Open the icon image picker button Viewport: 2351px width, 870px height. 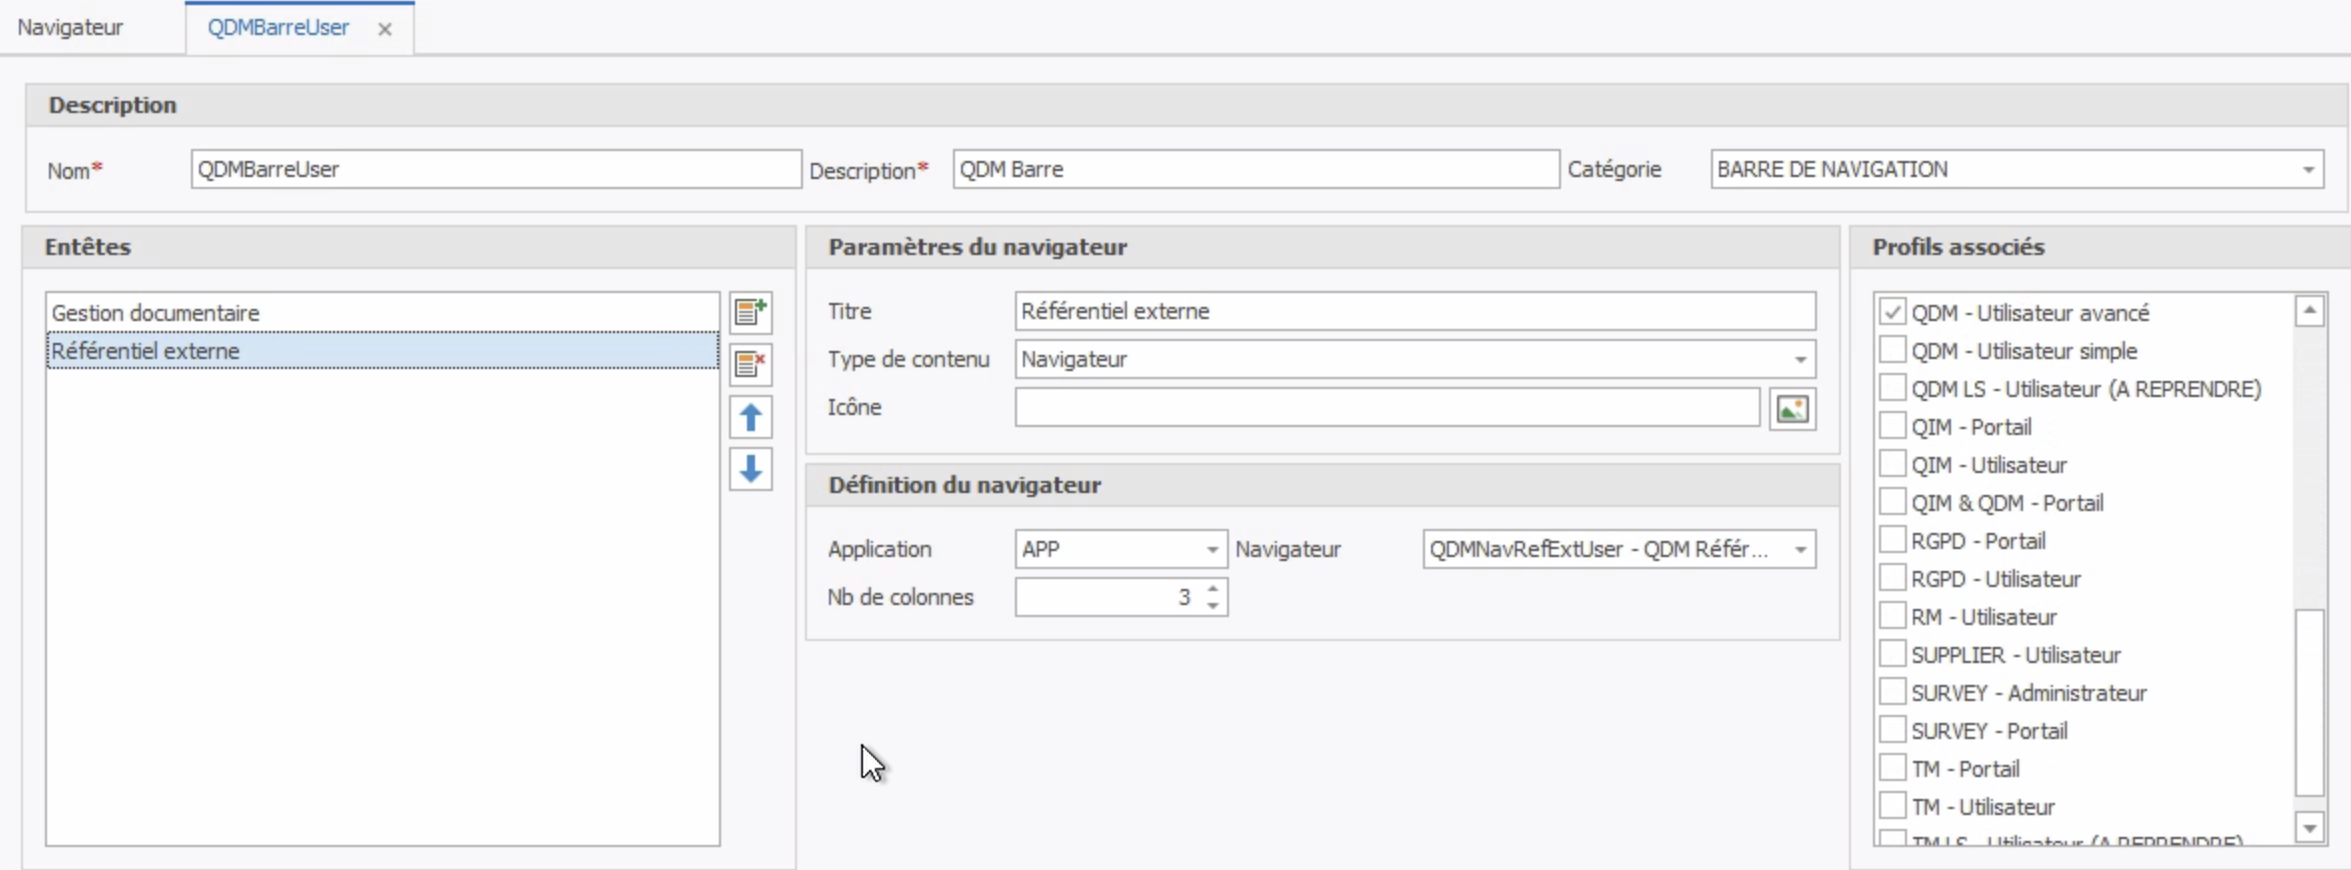(x=1791, y=409)
